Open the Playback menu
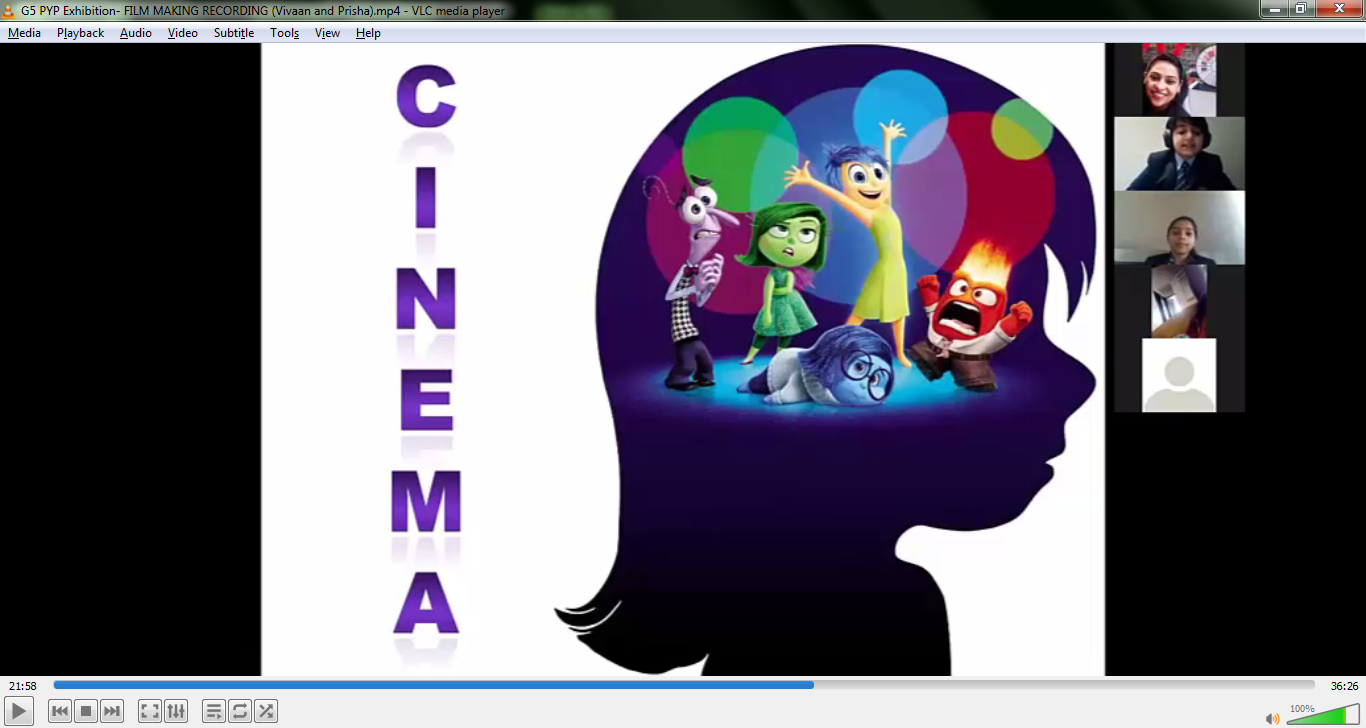Image resolution: width=1366 pixels, height=728 pixels. pyautogui.click(x=81, y=33)
